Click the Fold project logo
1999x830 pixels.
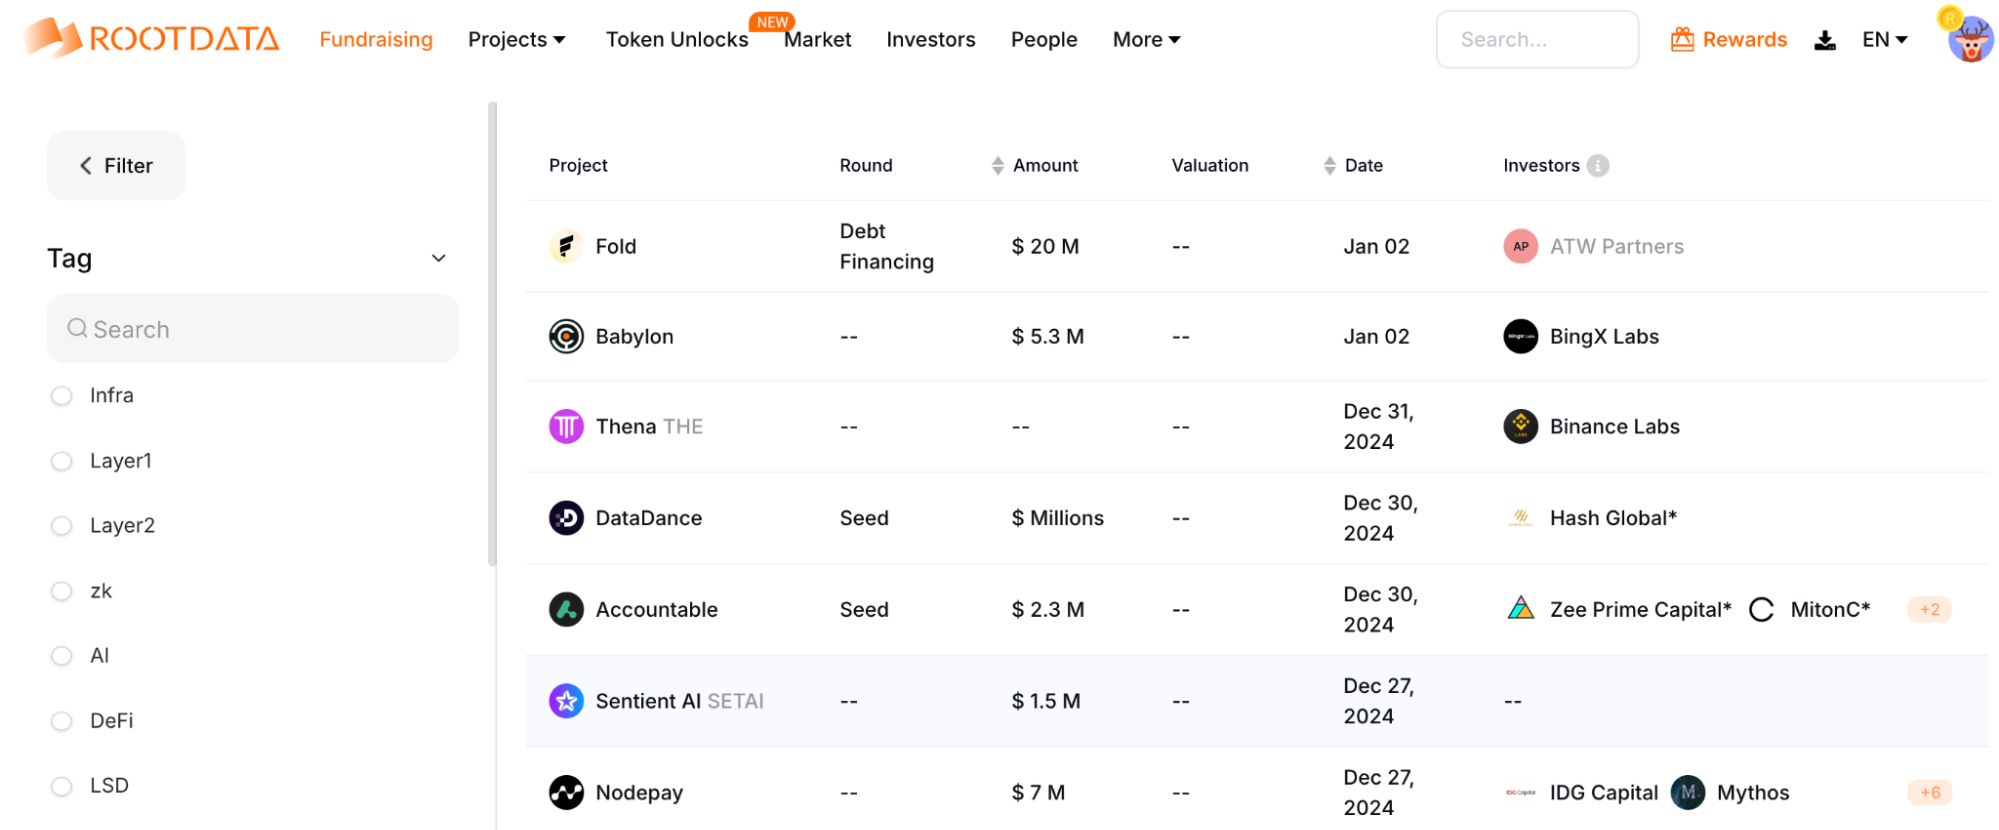(566, 246)
